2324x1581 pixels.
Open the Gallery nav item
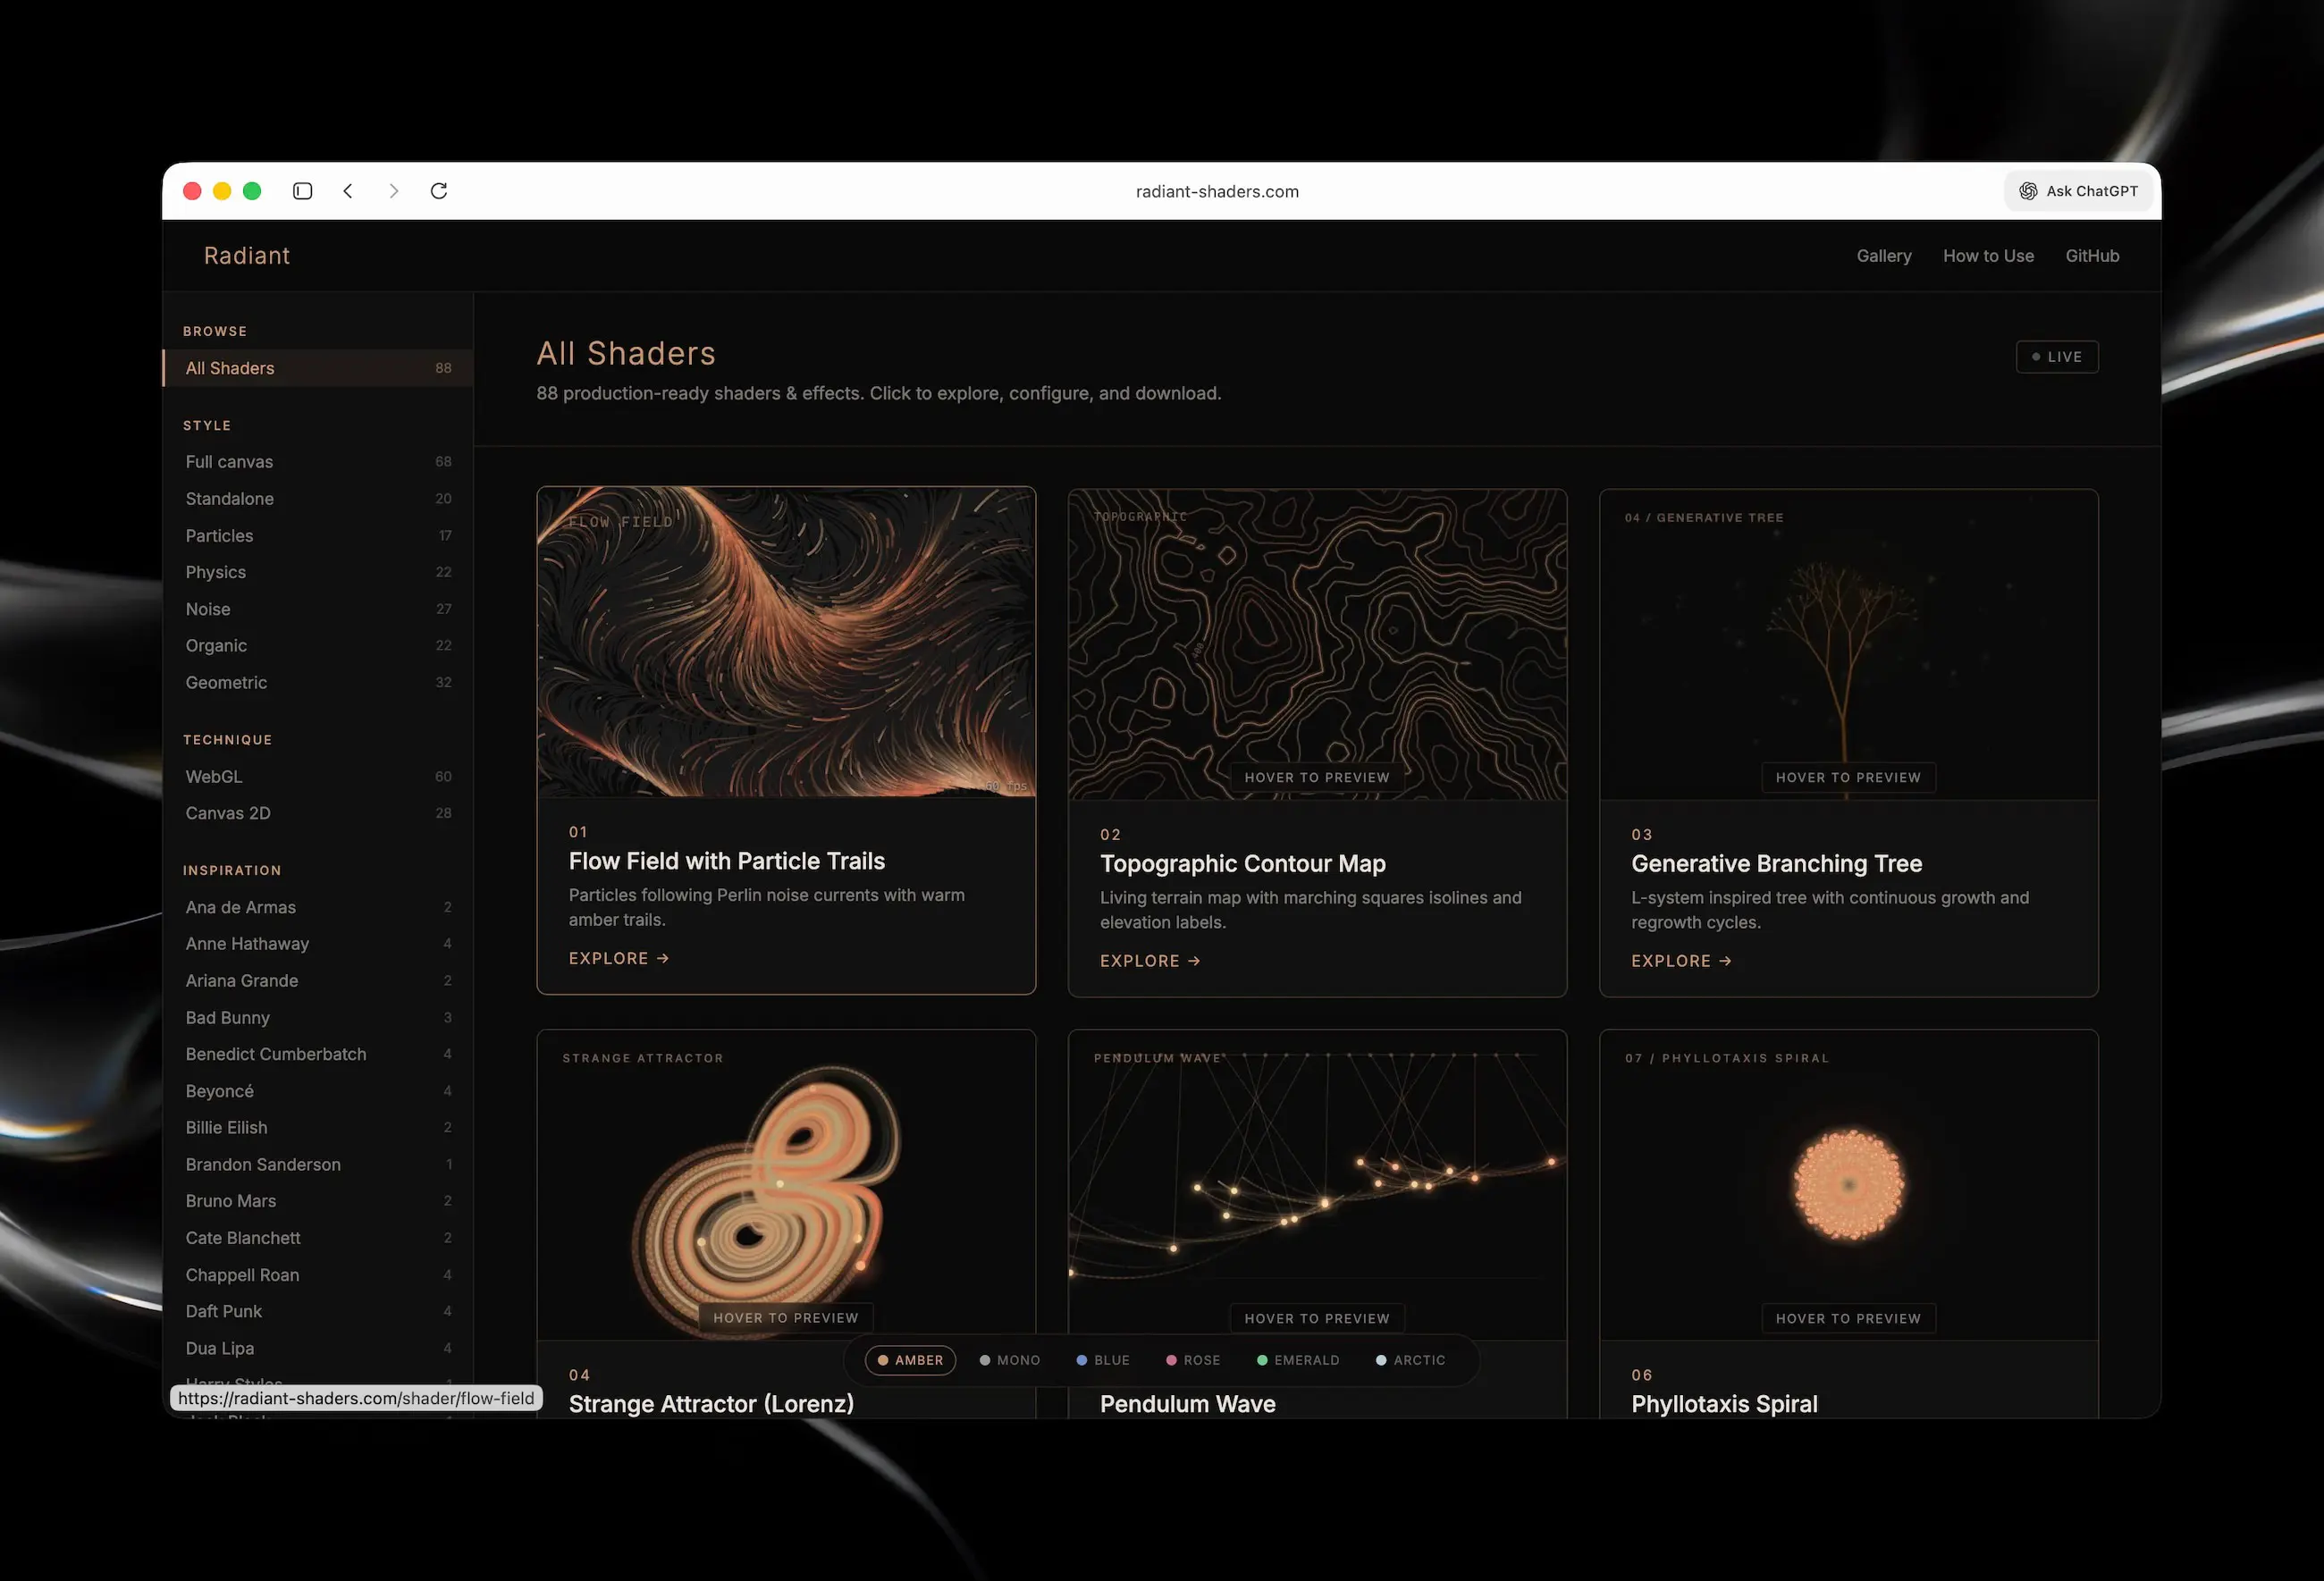pyautogui.click(x=1883, y=256)
